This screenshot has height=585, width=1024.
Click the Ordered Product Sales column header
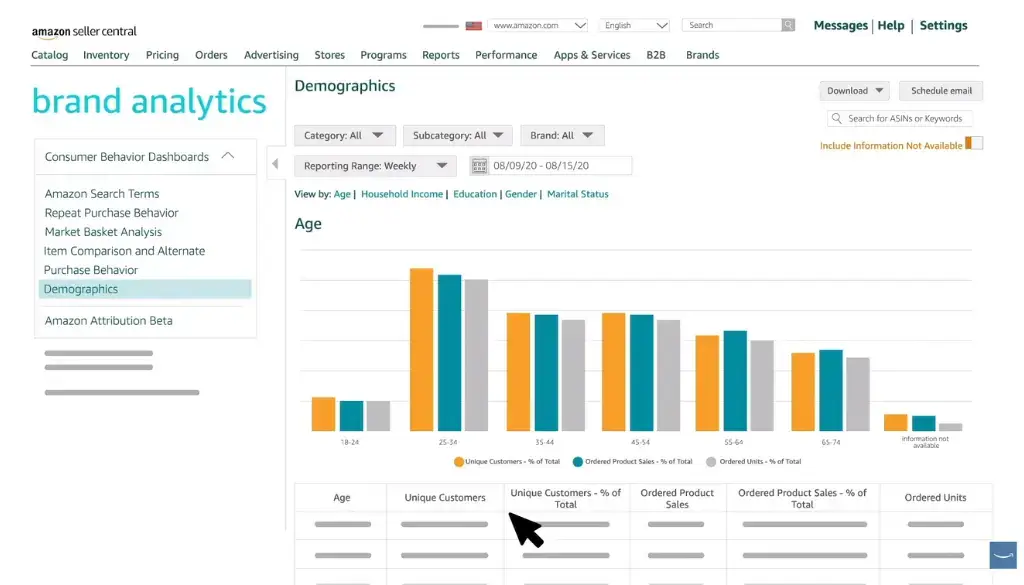(677, 498)
